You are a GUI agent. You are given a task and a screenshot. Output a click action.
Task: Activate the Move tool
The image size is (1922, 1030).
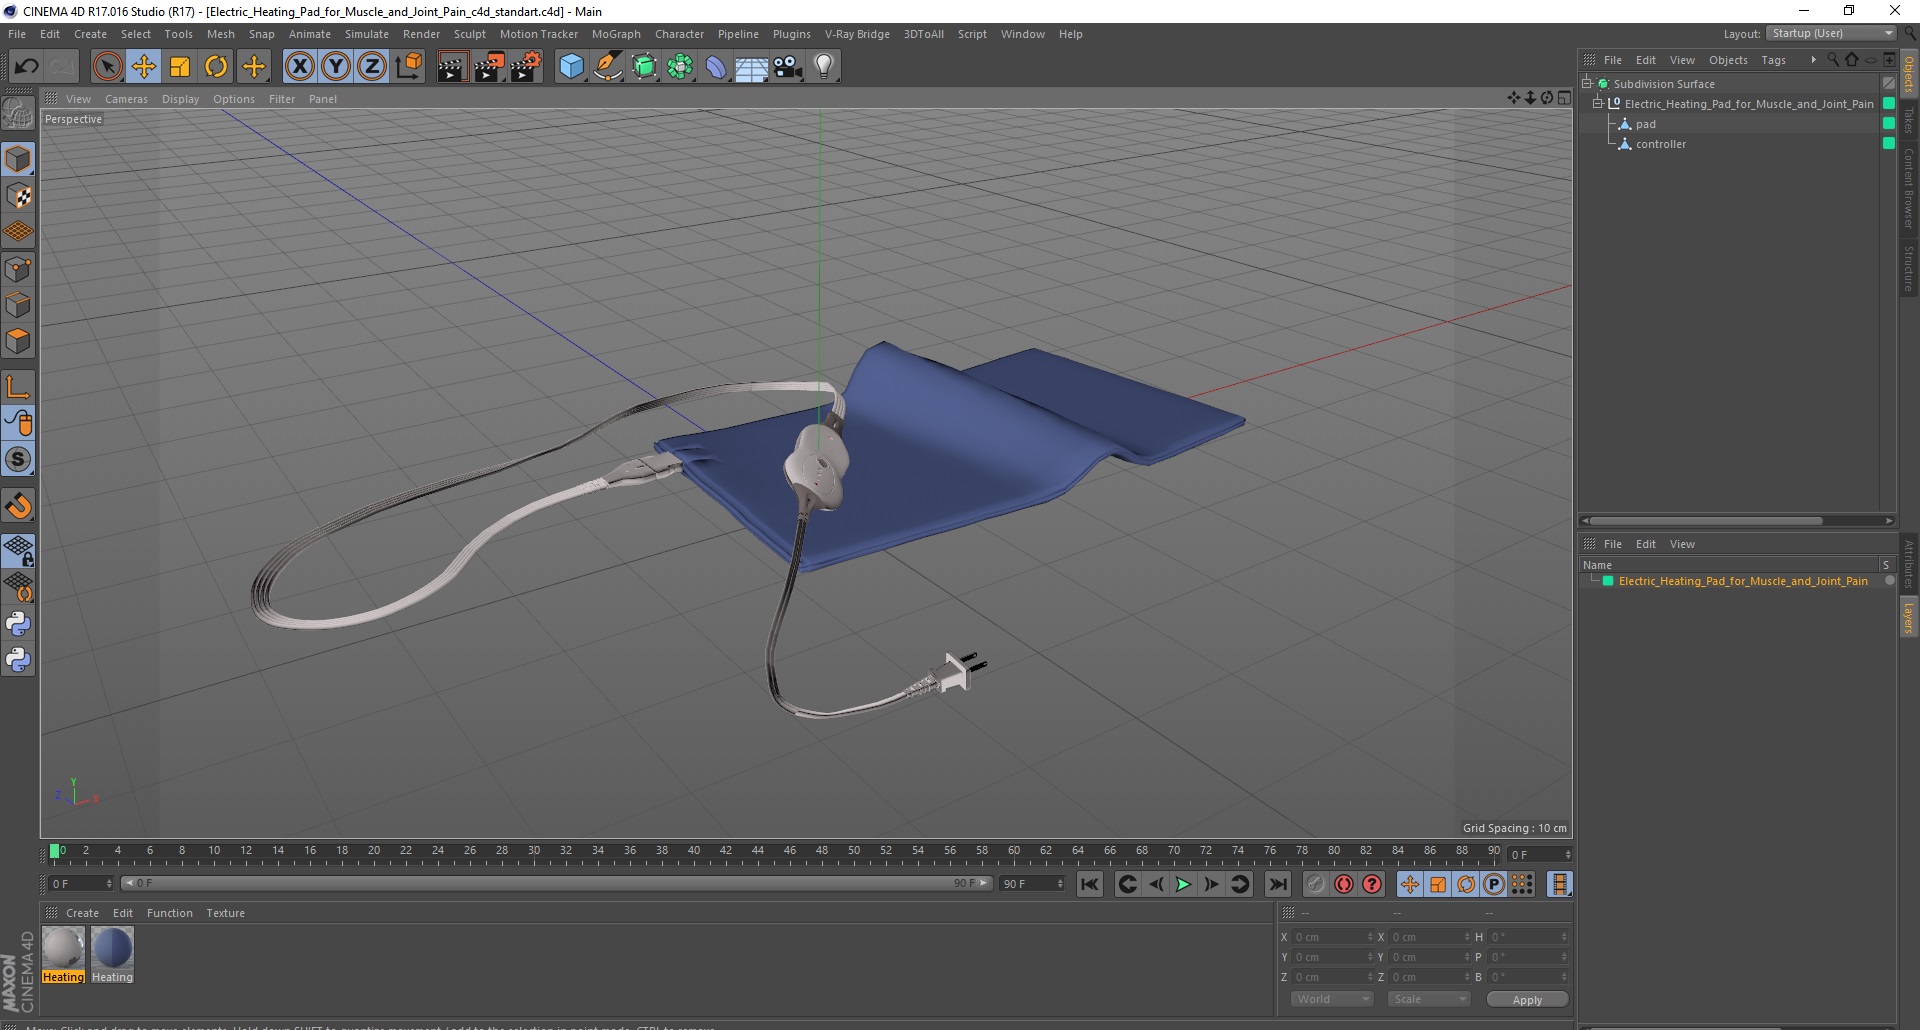point(144,67)
